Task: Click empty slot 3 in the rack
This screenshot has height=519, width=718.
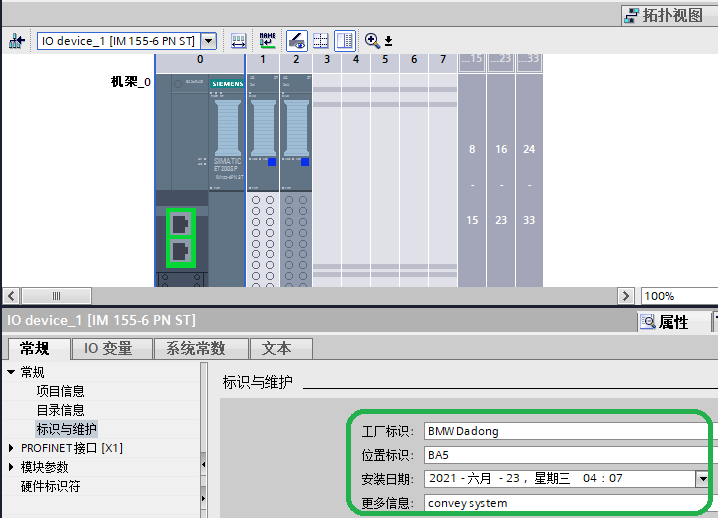Action: pos(327,180)
